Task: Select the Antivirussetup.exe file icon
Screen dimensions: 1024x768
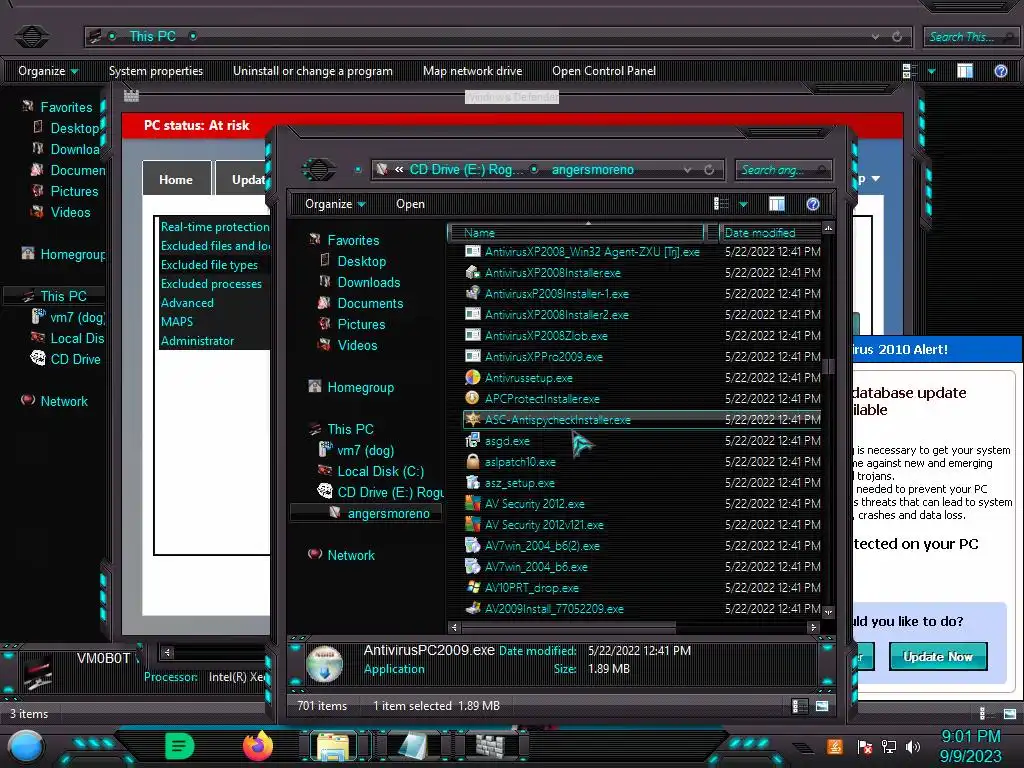Action: click(x=473, y=377)
